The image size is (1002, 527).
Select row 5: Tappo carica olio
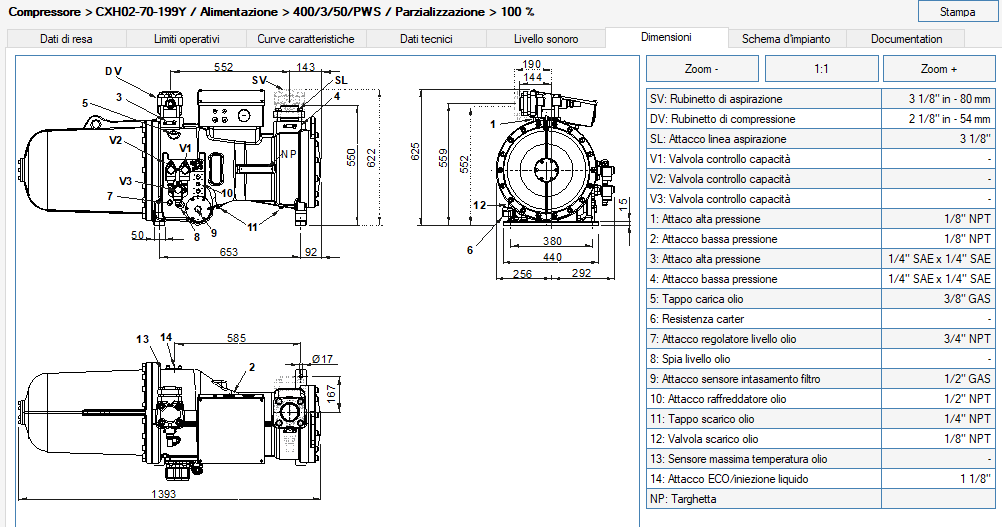821,299
